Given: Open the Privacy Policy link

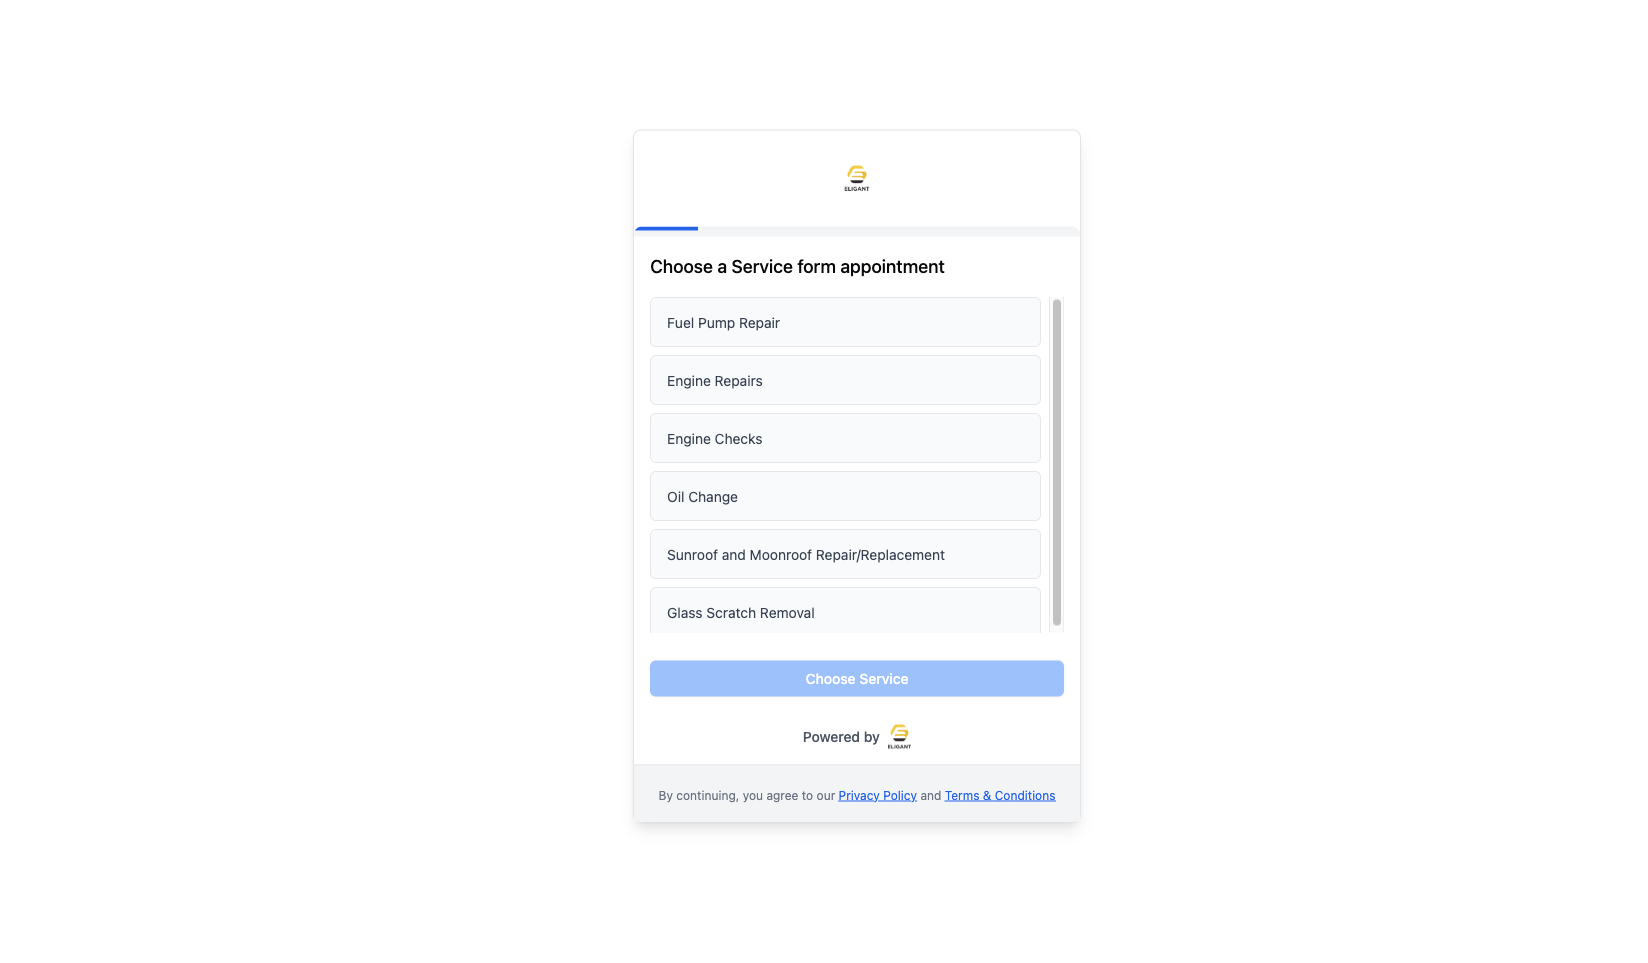Looking at the screenshot, I should point(877,795).
